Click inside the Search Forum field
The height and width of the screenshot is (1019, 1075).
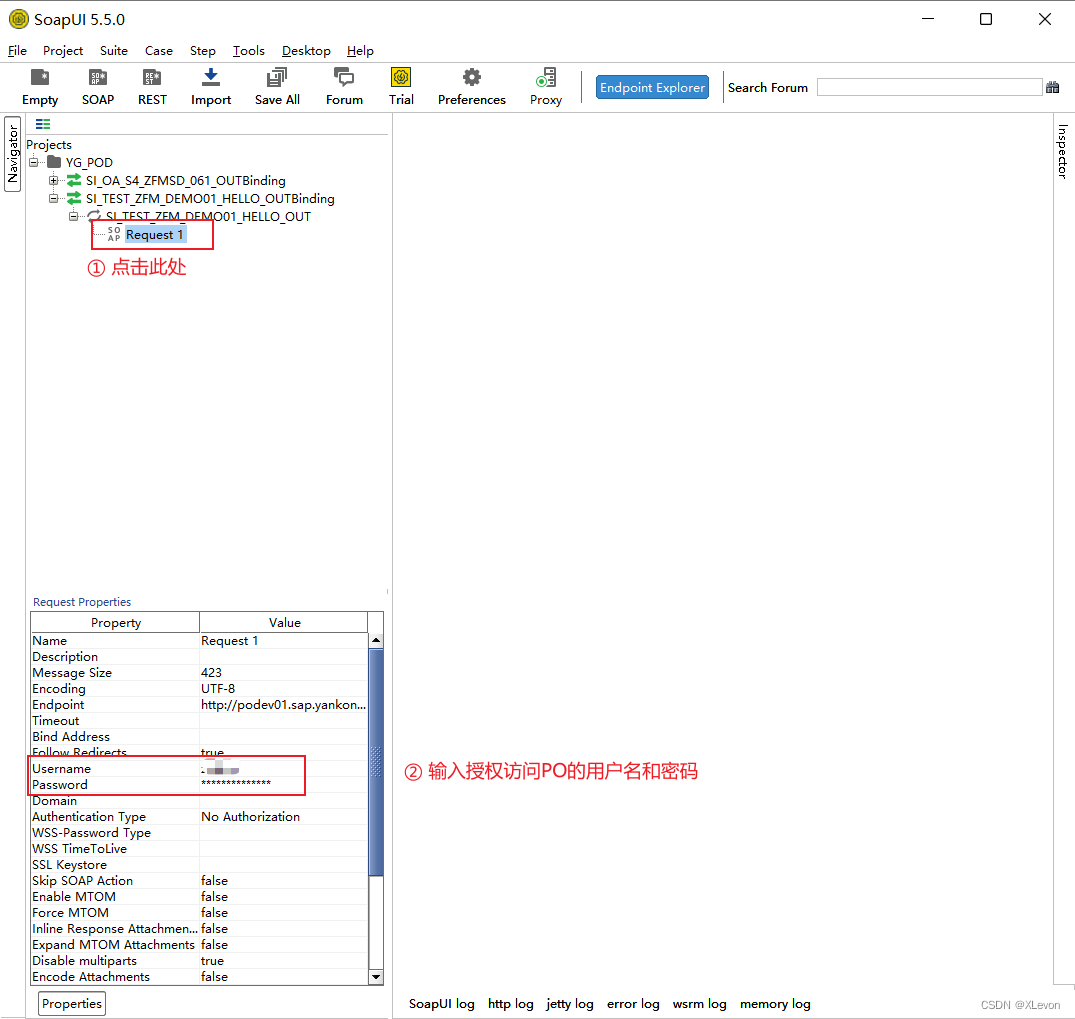(928, 86)
